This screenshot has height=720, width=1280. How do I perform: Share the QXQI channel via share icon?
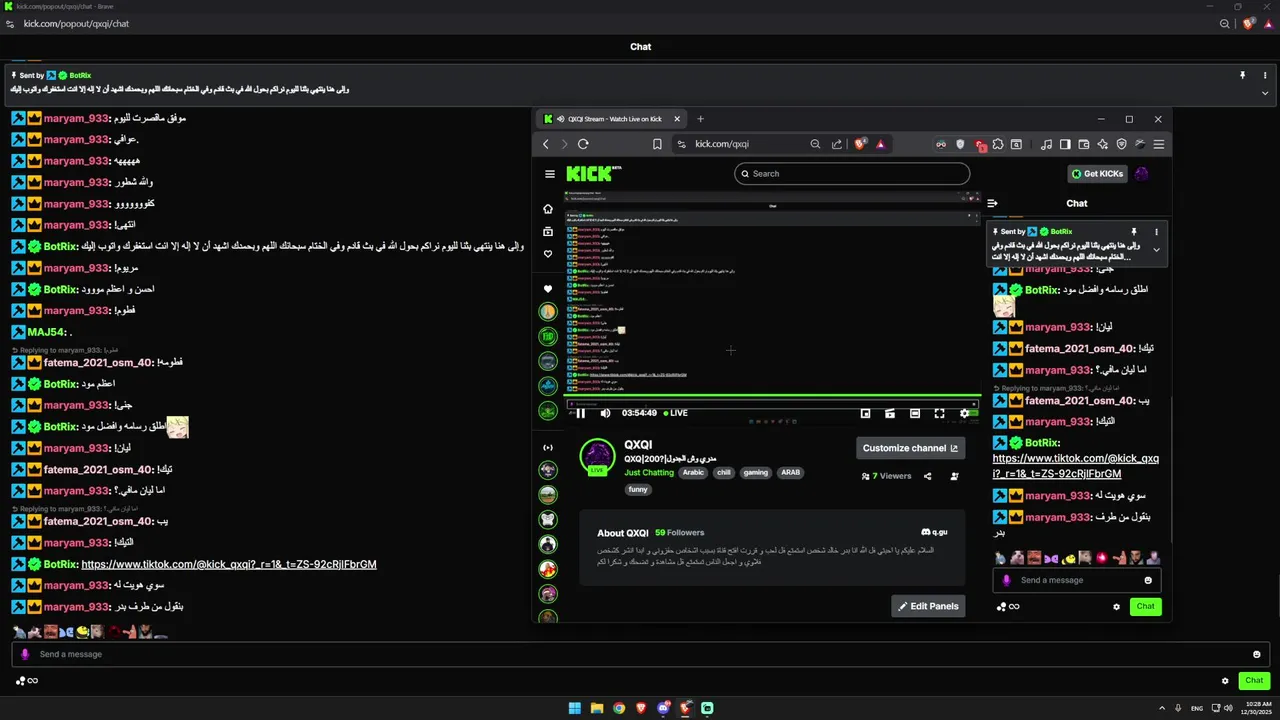[927, 476]
